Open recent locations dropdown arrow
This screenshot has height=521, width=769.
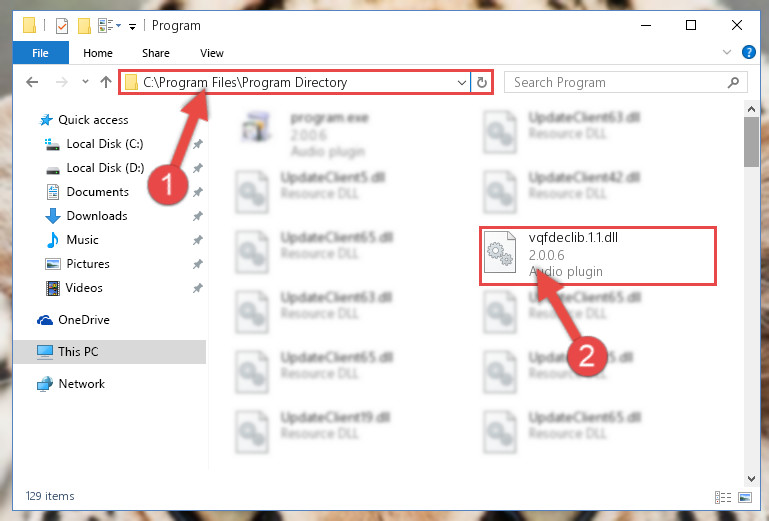point(85,82)
